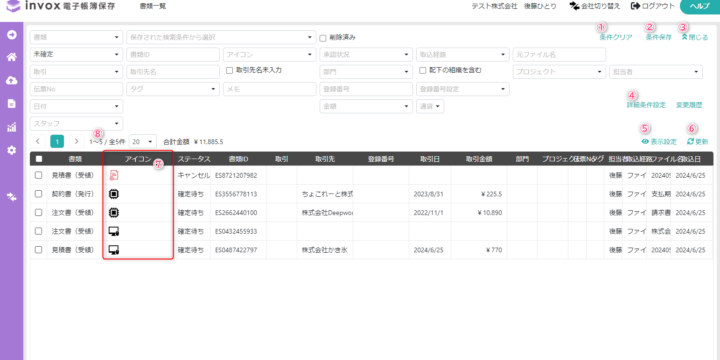The height and width of the screenshot is (360, 720).
Task: Click the chip icon in row ES3556778113
Action: [x=113, y=194]
